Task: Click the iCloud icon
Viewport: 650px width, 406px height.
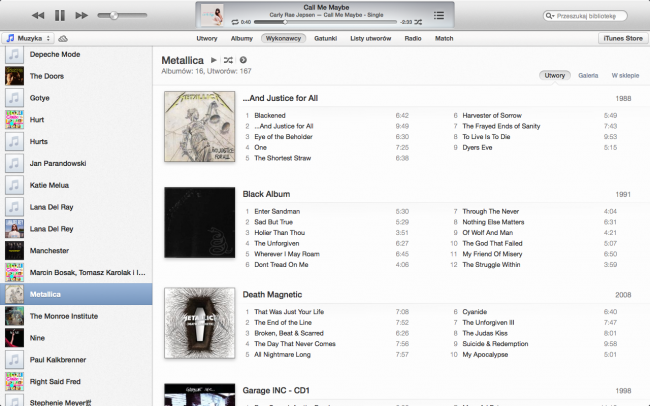Action: pyautogui.click(x=63, y=39)
